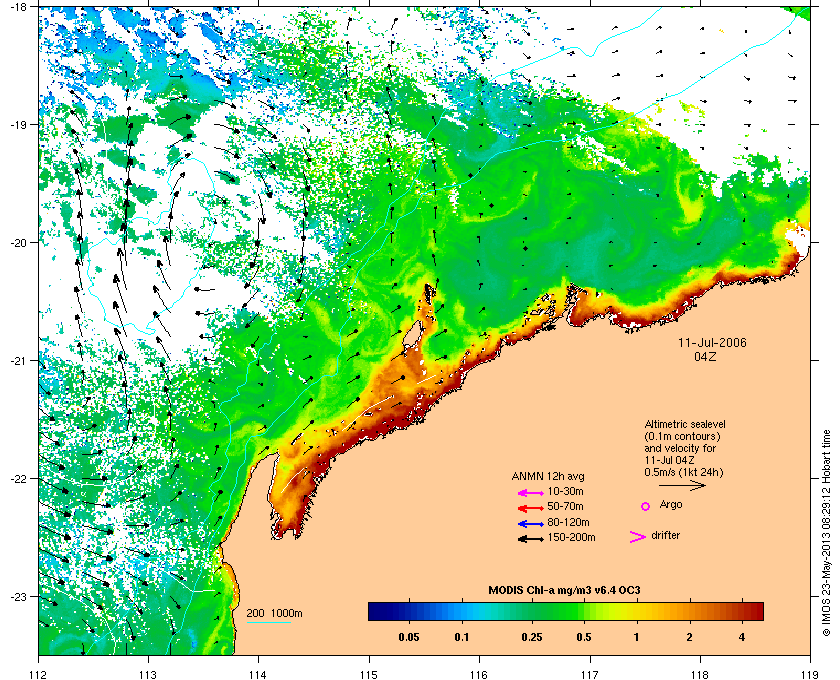Click the red 50-70m arrow icon
Viewport: 840px width, 680px height.
[530, 508]
